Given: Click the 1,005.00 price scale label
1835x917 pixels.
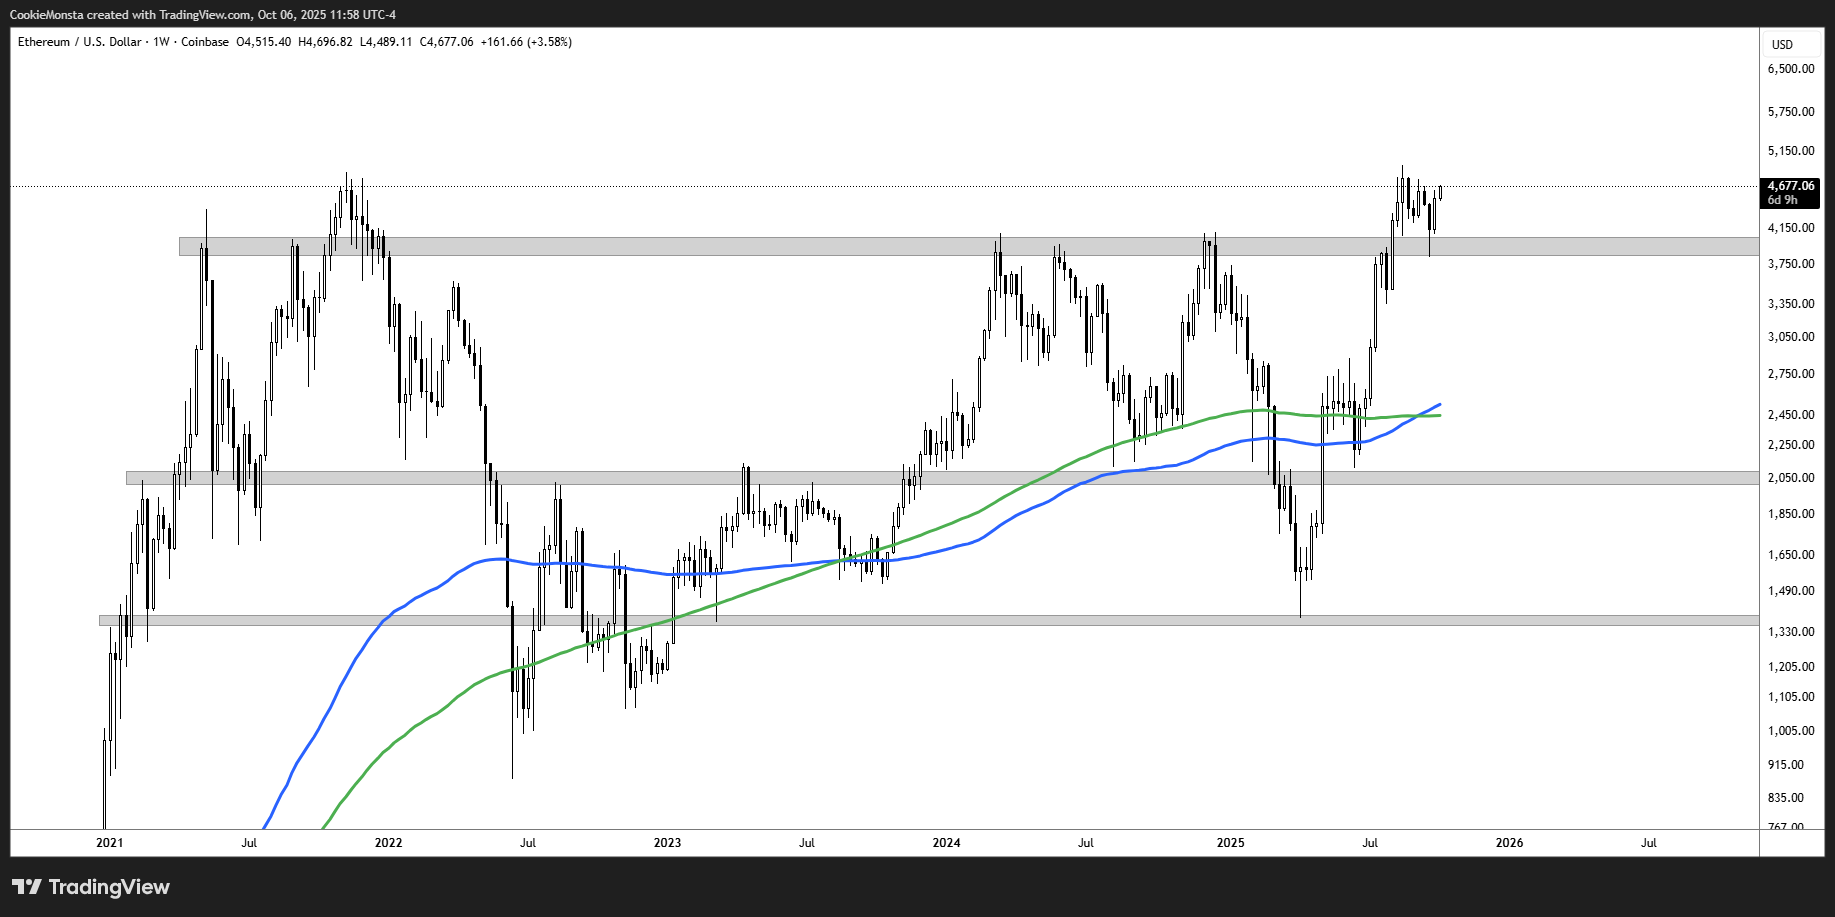Looking at the screenshot, I should pos(1790,731).
